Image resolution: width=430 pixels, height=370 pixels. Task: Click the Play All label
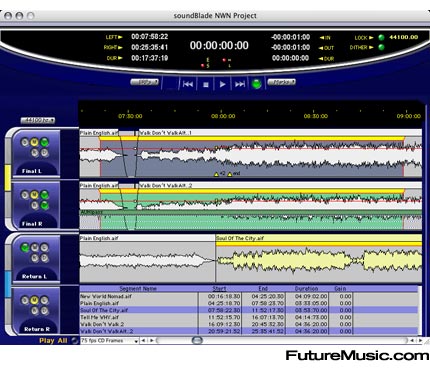pos(53,341)
